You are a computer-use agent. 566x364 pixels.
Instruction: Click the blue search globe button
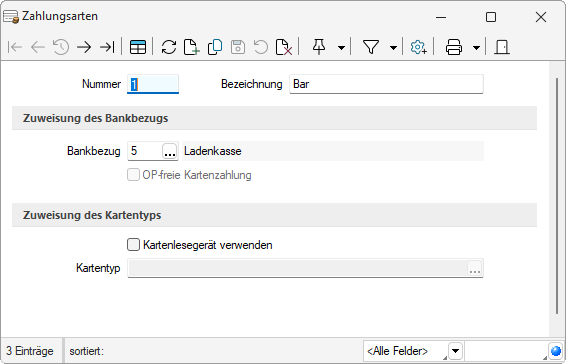click(x=556, y=351)
